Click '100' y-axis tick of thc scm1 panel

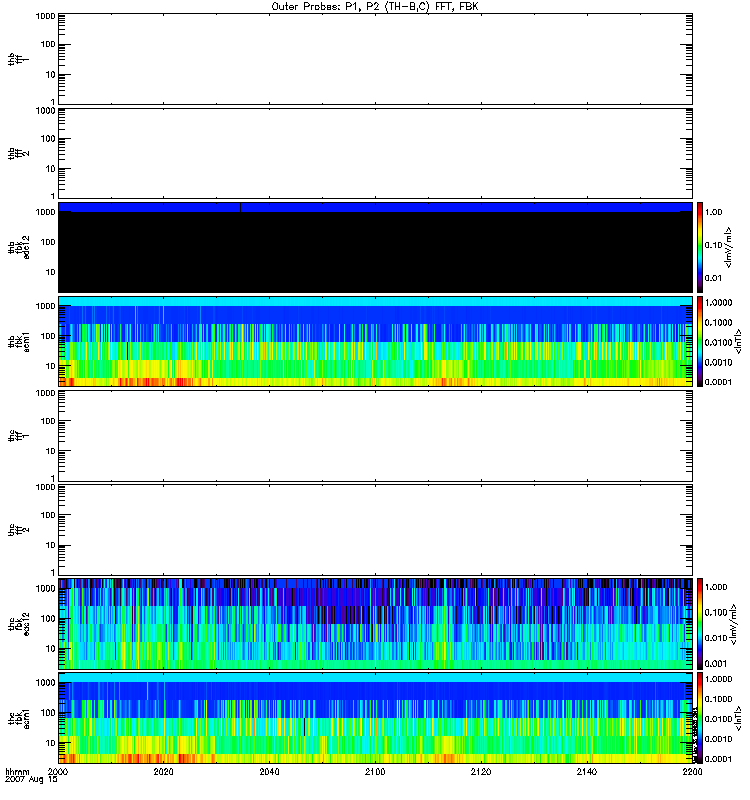coord(48,712)
